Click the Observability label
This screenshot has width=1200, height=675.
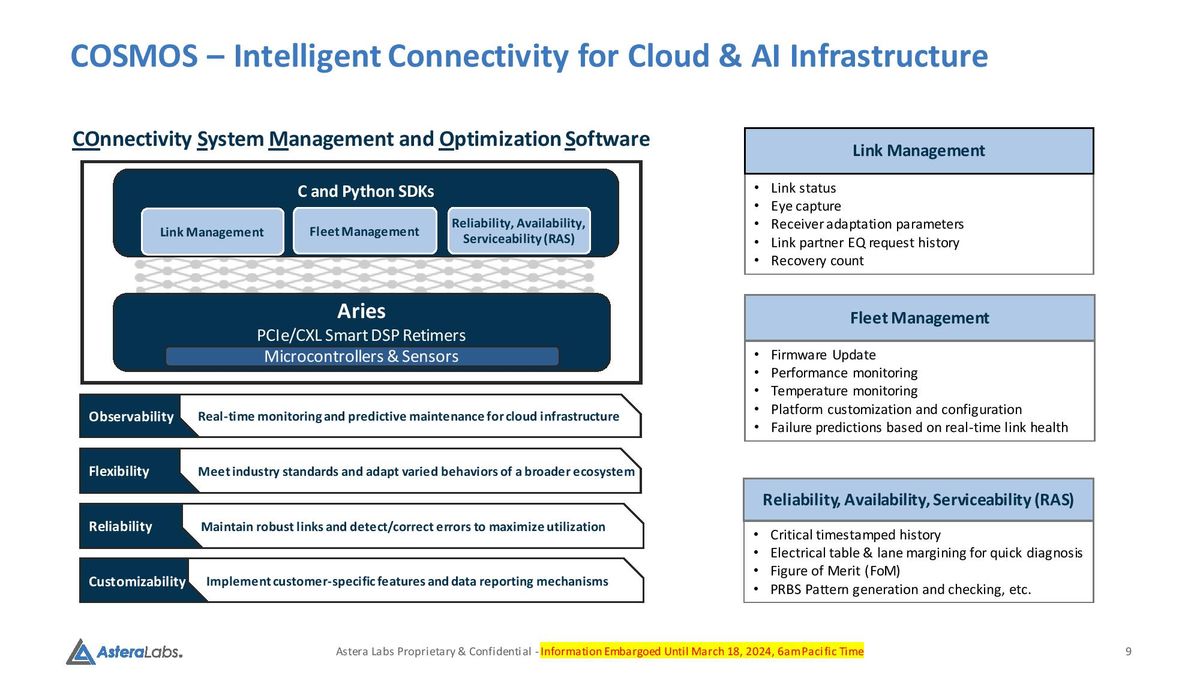(x=129, y=416)
